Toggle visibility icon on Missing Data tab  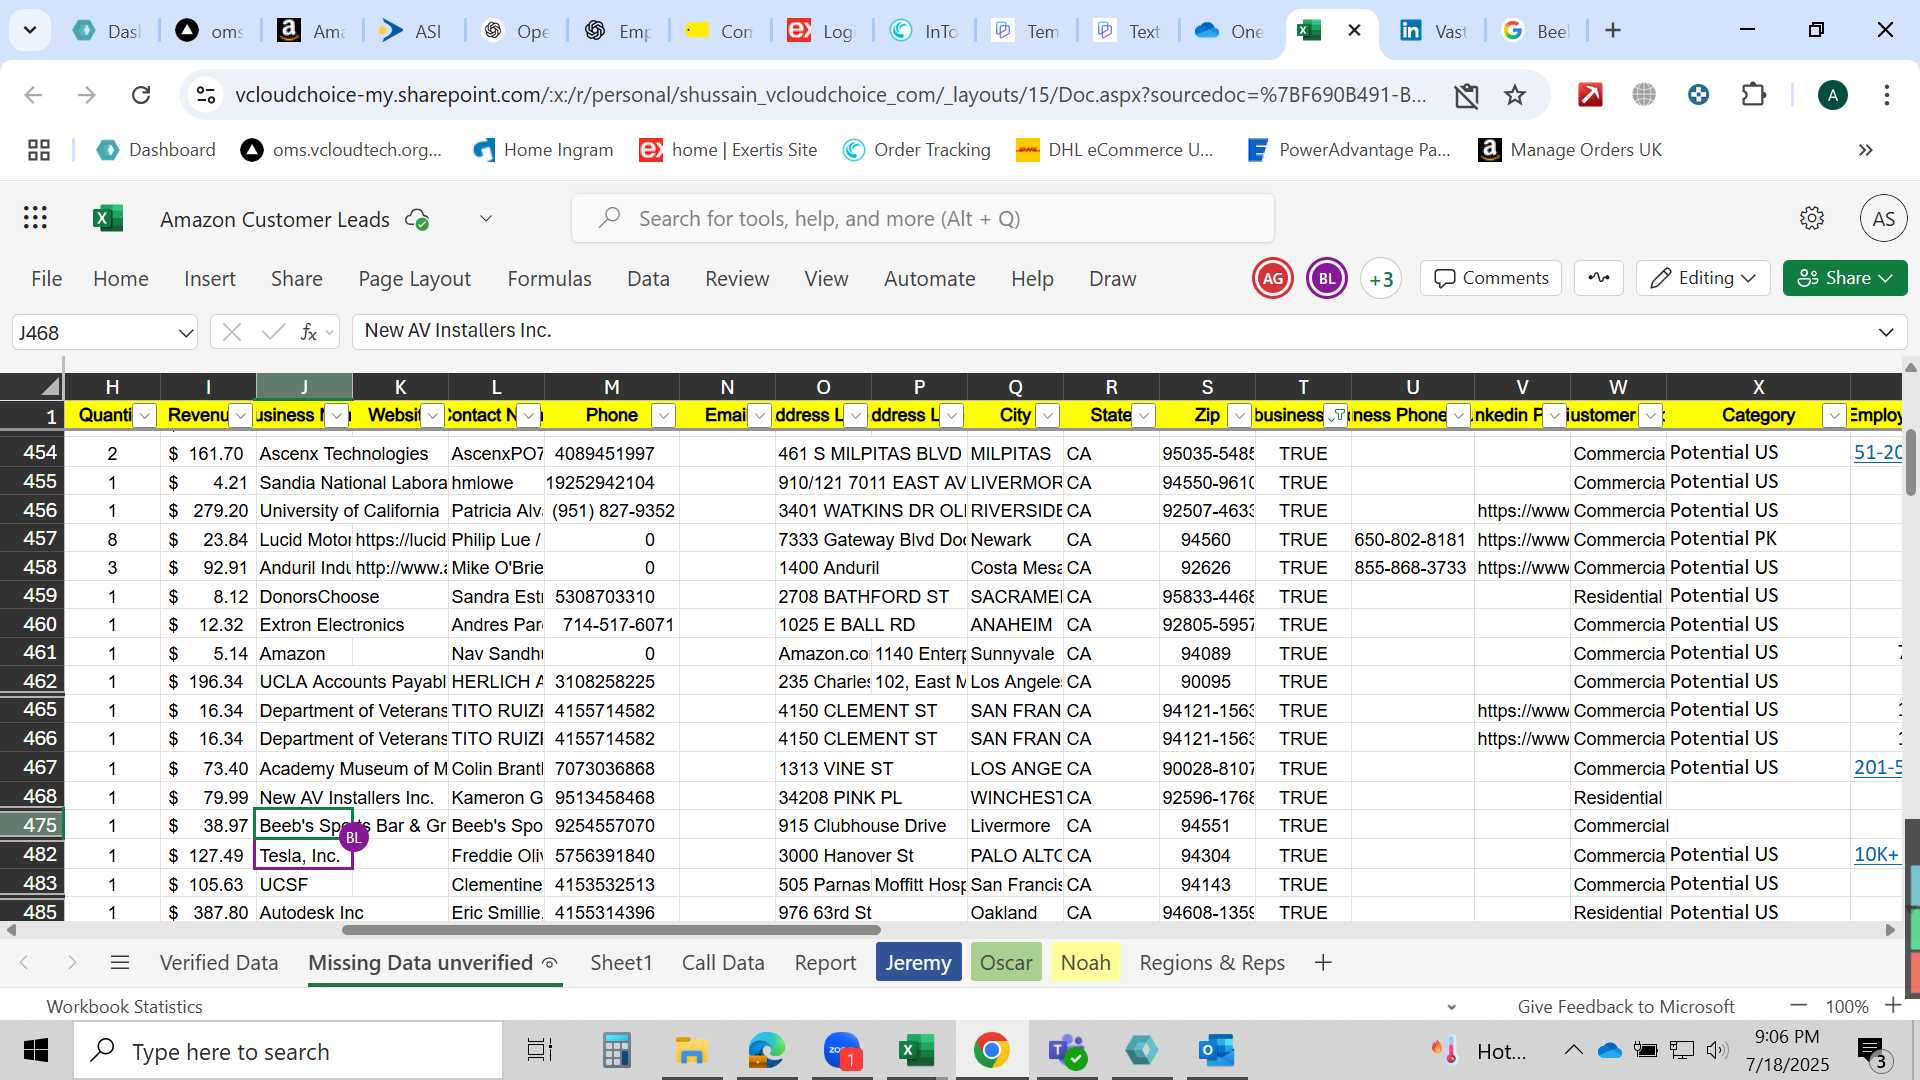[x=550, y=963]
